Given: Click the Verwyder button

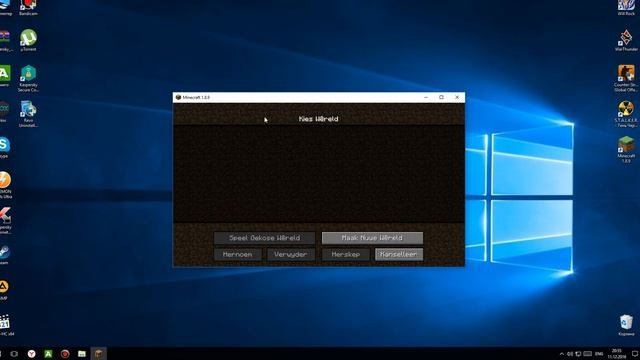Looking at the screenshot, I should click(x=291, y=254).
